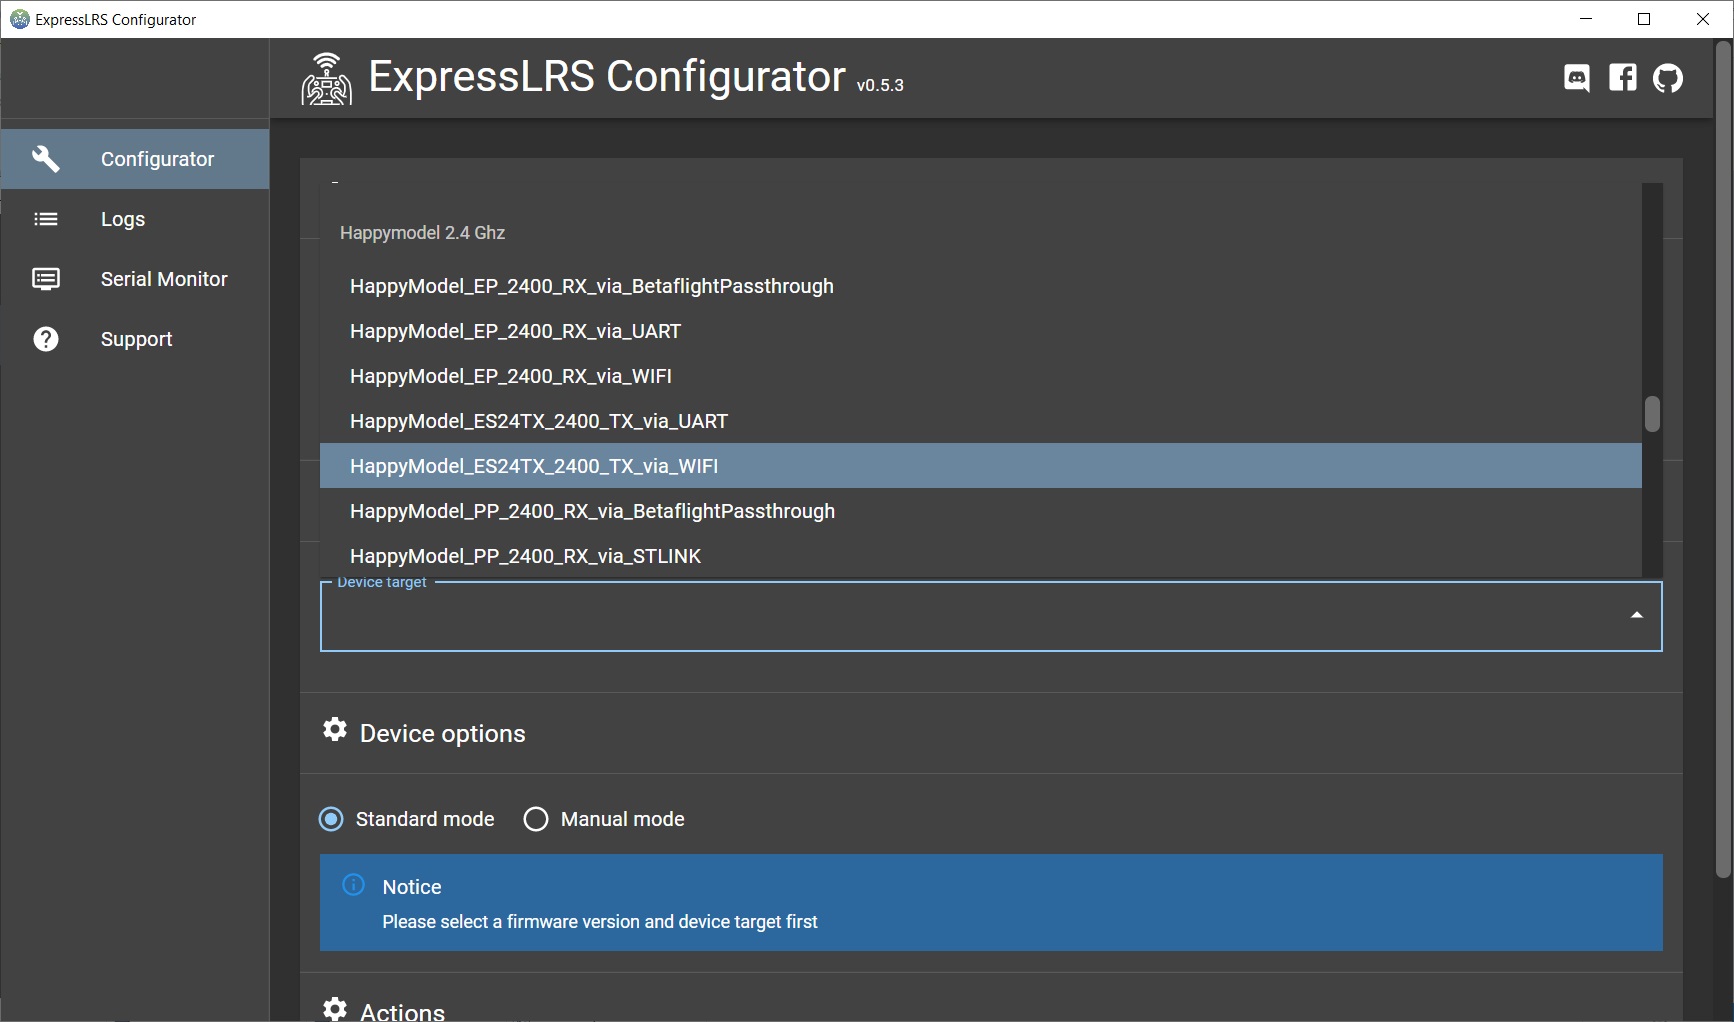Select Standard mode radio button
Viewport: 1734px width, 1022px height.
pos(331,819)
